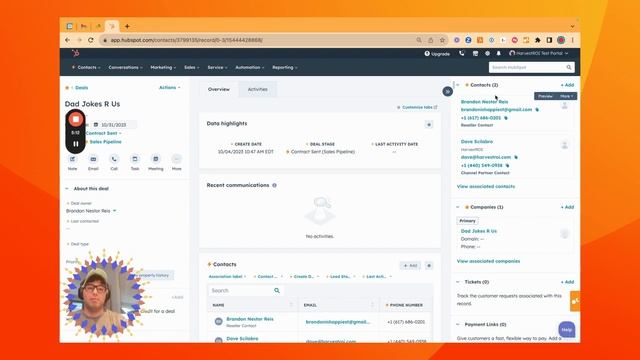This screenshot has height=360, width=640.
Task: Add a contact via sidebar Contacts + Add
Action: tap(567, 85)
